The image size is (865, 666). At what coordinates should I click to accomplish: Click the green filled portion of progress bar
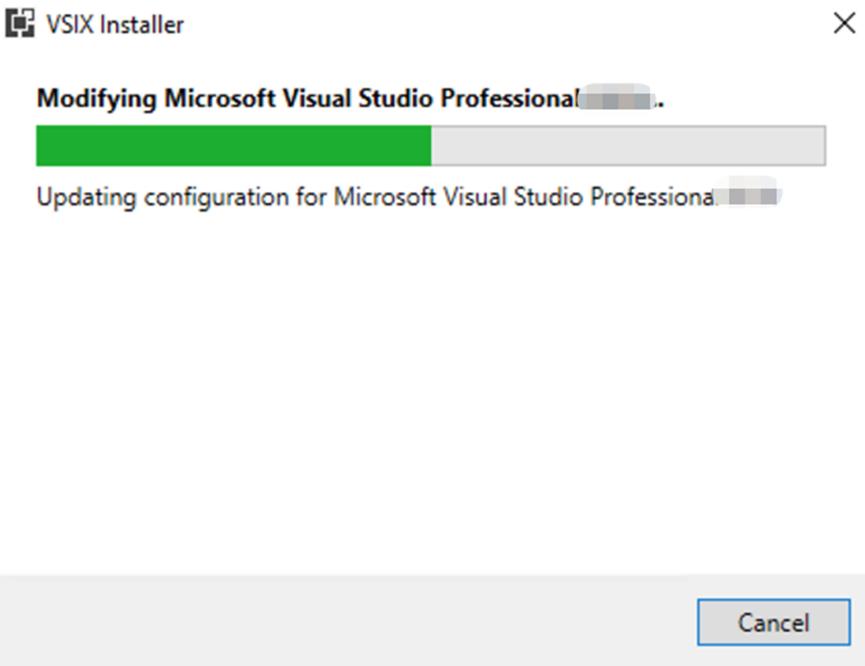233,146
